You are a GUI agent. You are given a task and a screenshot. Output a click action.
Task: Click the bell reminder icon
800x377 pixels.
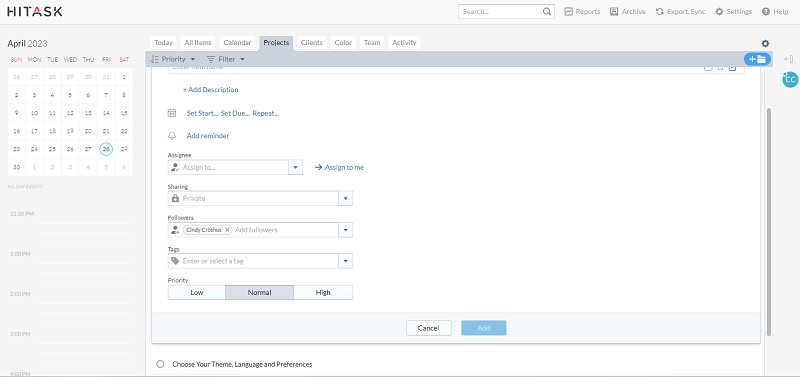pyautogui.click(x=172, y=136)
